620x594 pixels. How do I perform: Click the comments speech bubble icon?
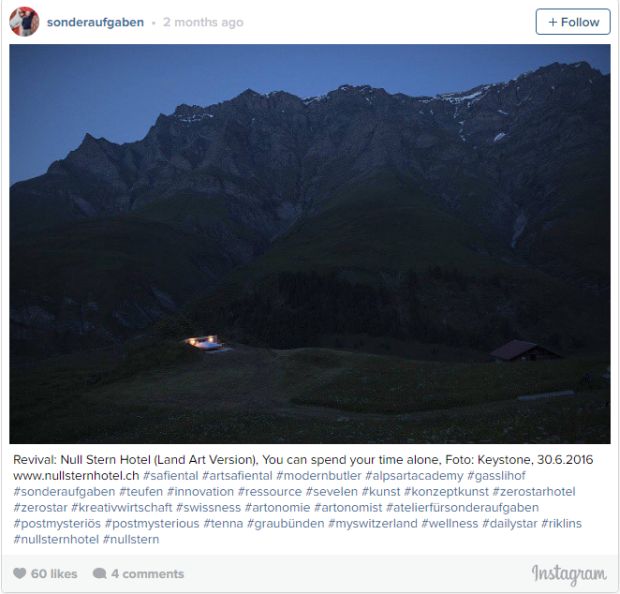(100, 573)
